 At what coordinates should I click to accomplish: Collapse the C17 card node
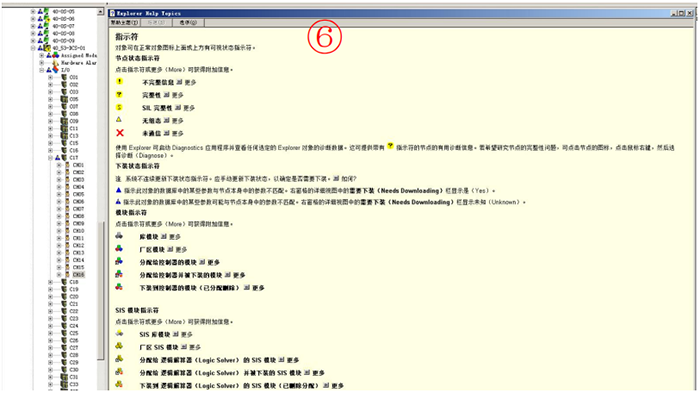[x=50, y=158]
